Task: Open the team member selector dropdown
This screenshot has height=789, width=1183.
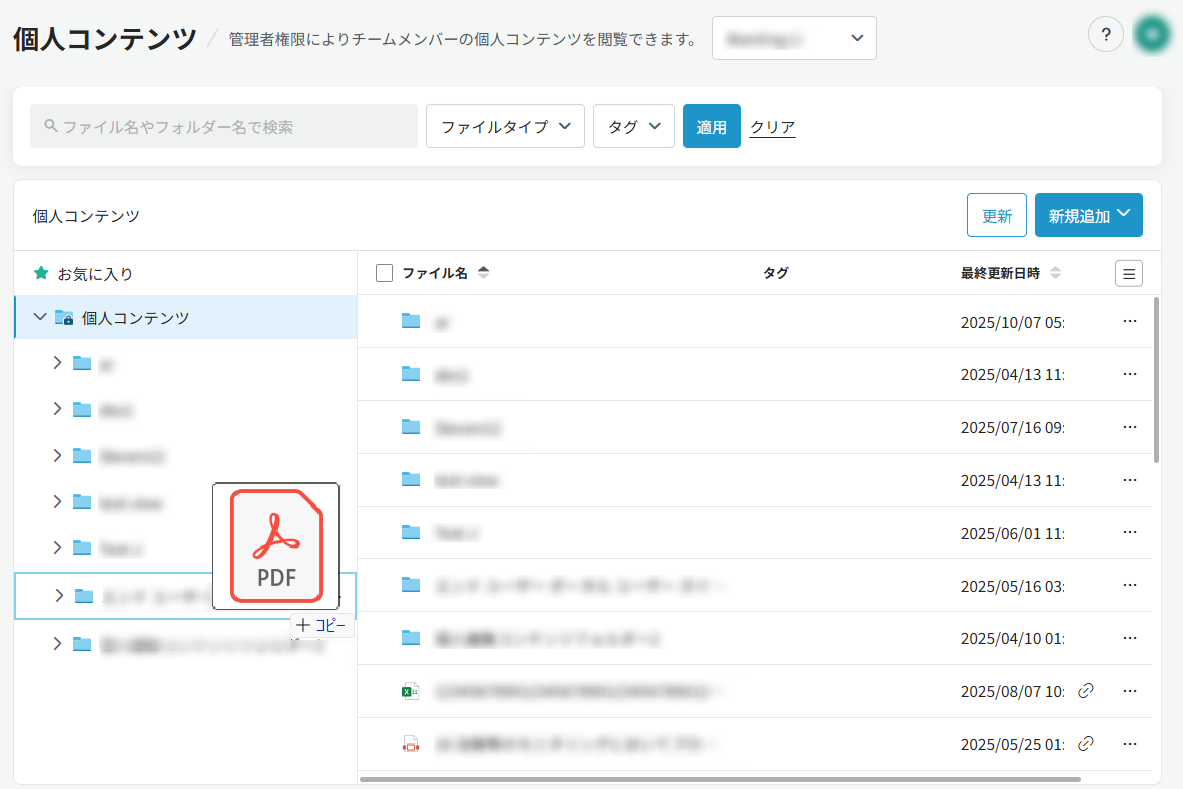Action: [794, 38]
